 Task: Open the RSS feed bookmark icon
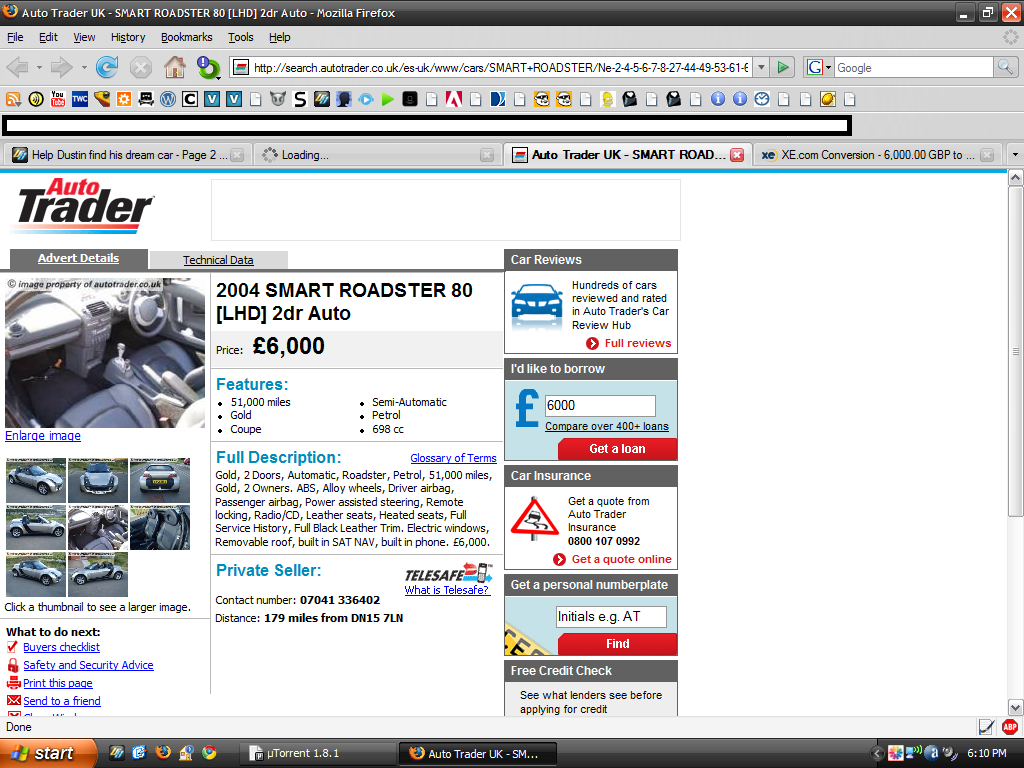pos(13,99)
